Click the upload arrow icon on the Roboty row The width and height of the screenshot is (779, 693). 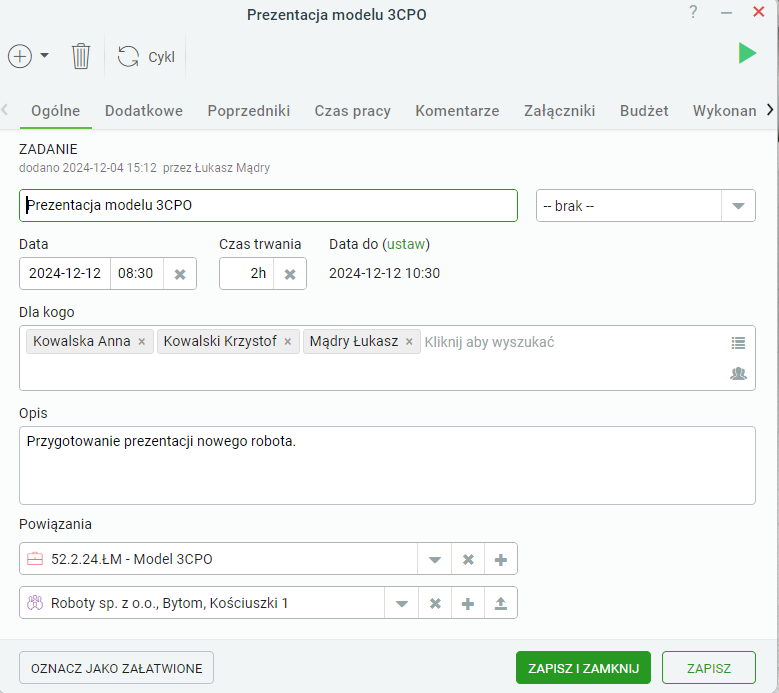tap(501, 604)
